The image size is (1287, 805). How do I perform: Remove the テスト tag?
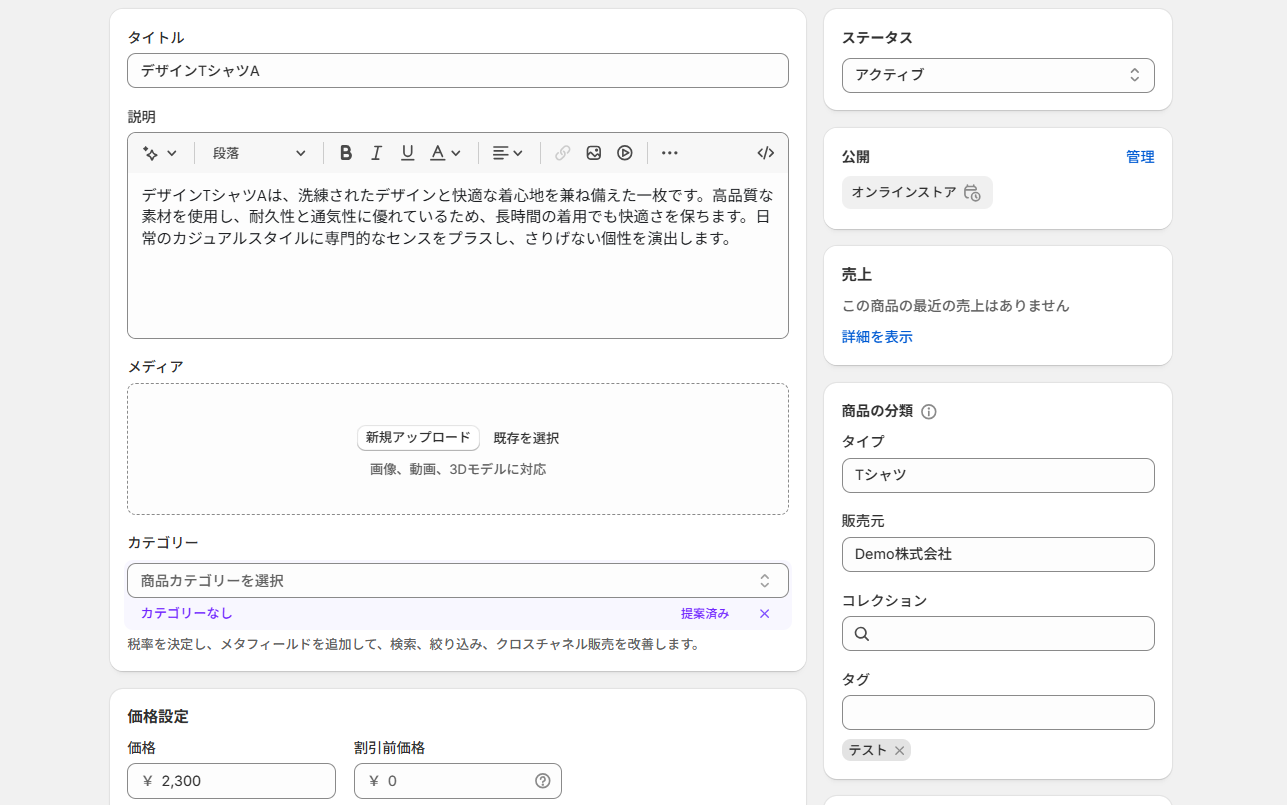point(899,750)
